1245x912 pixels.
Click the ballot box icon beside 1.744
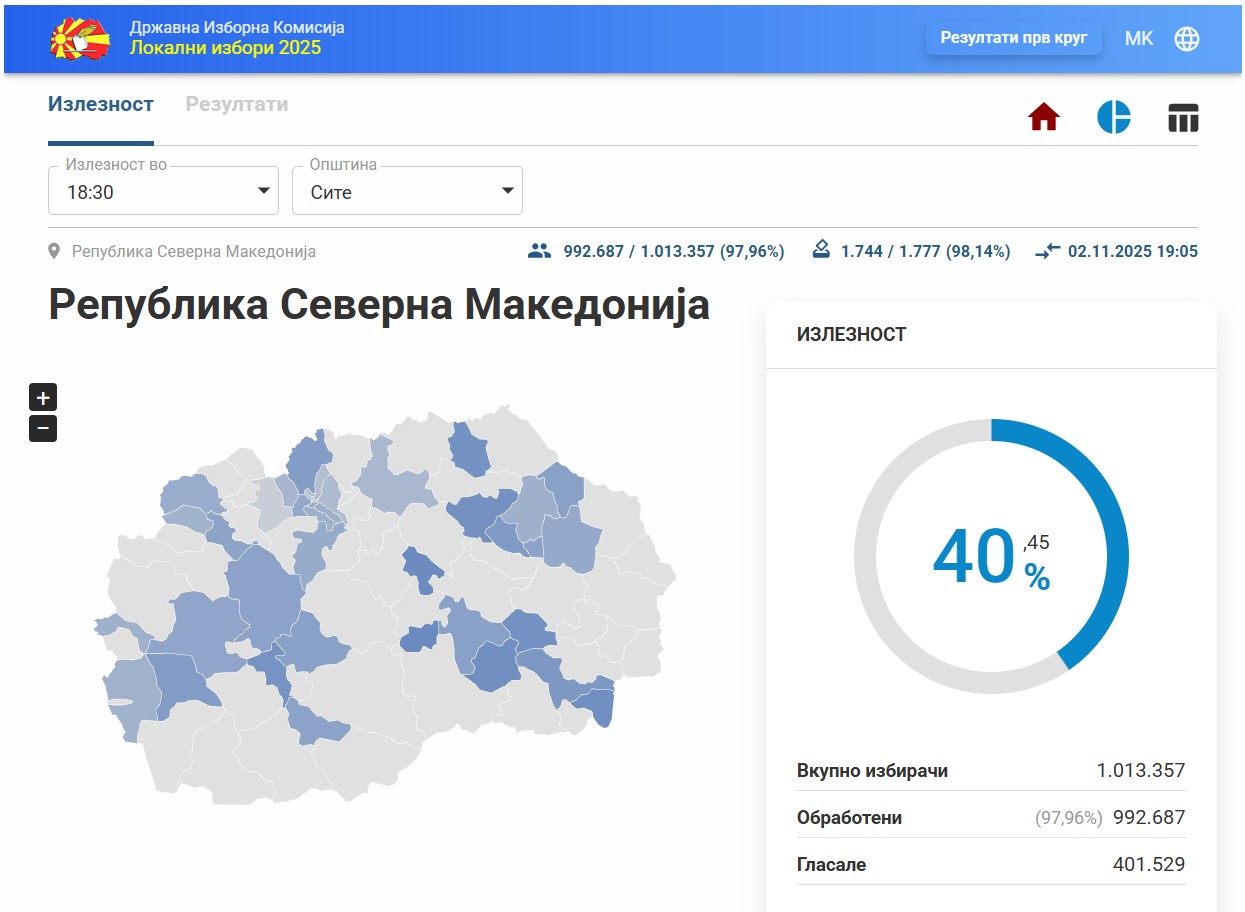(x=823, y=251)
